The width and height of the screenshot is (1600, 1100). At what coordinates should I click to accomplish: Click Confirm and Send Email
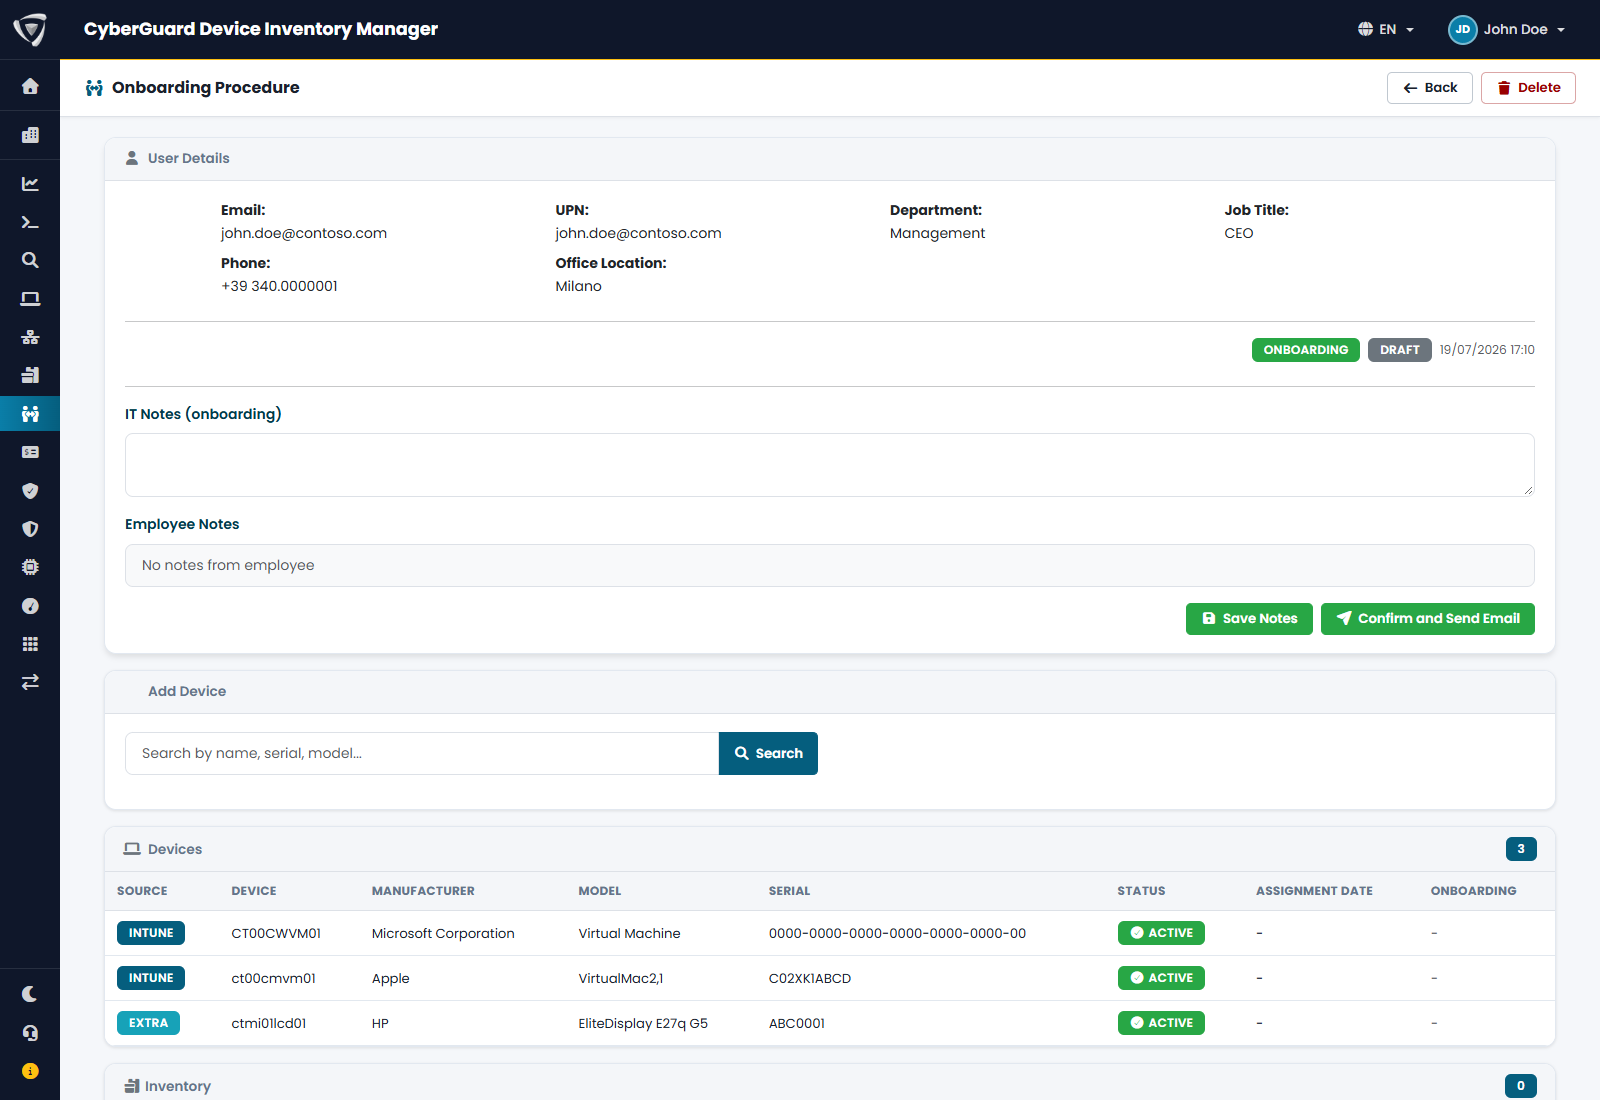(x=1427, y=619)
